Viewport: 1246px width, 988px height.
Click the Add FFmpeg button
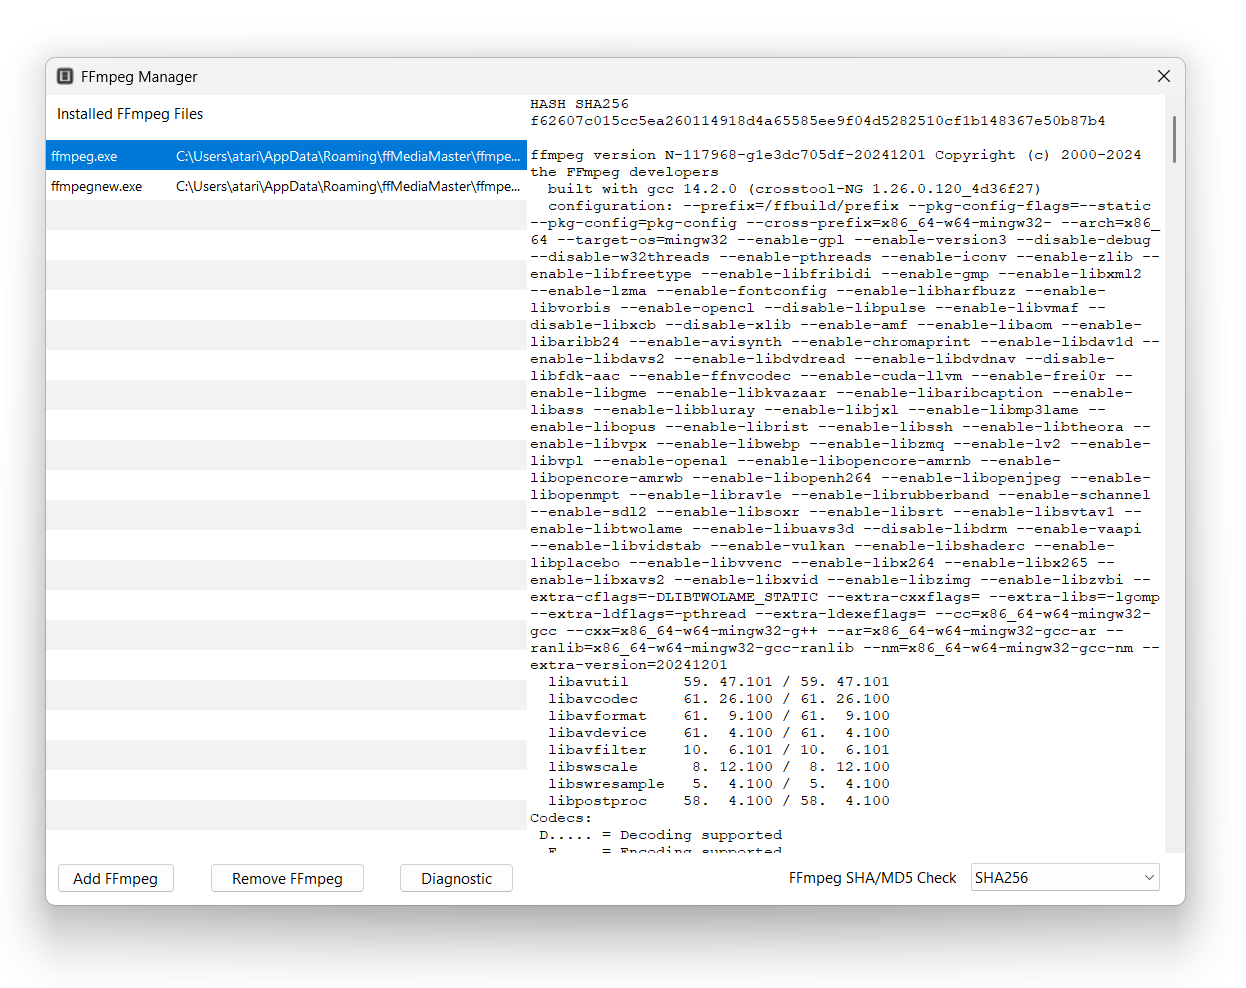point(115,878)
